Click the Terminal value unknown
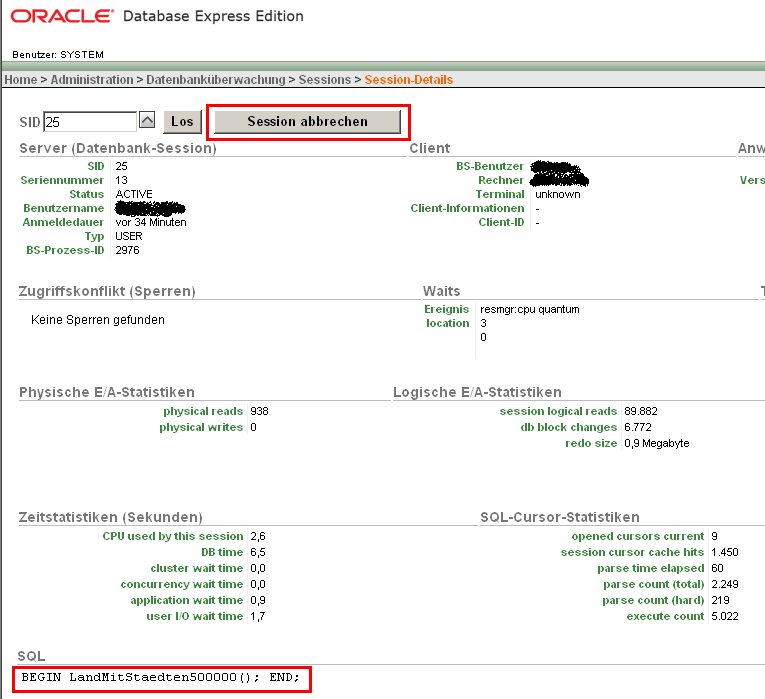The image size is (765, 699). click(558, 194)
